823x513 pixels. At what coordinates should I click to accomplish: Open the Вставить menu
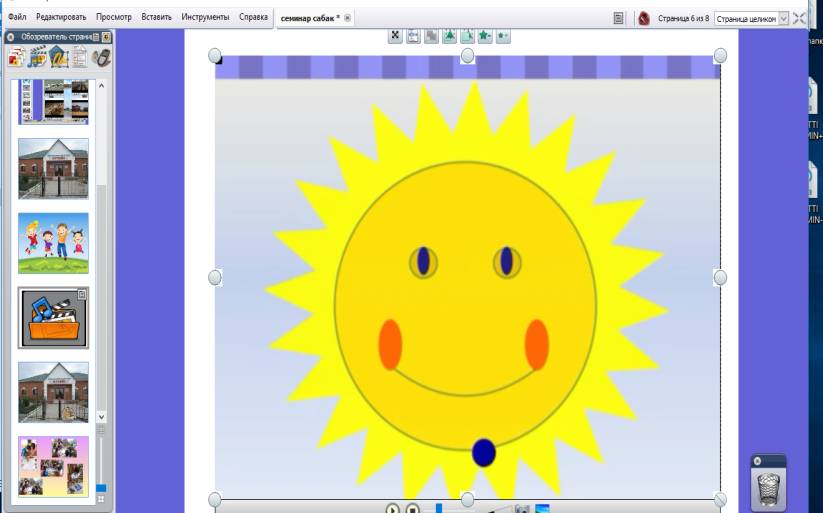tap(155, 17)
